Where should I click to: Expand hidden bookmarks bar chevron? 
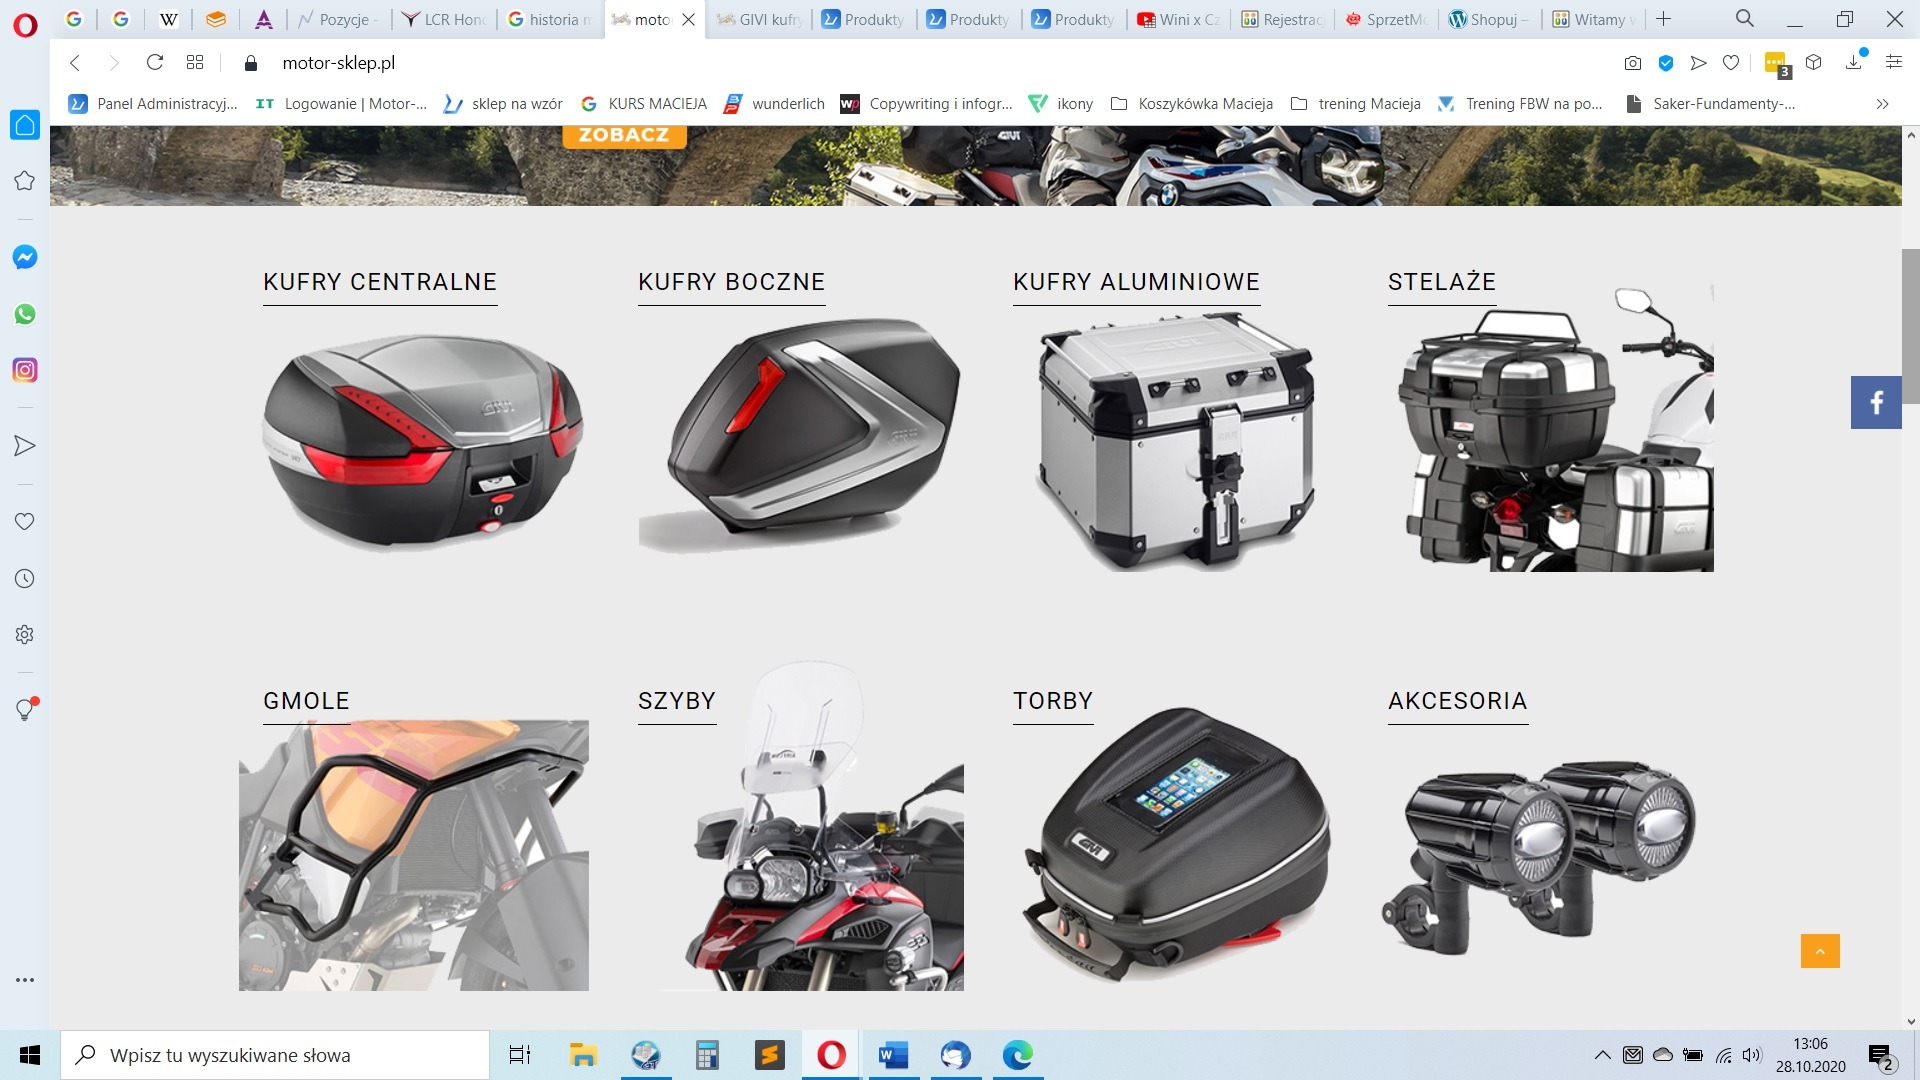click(1882, 104)
